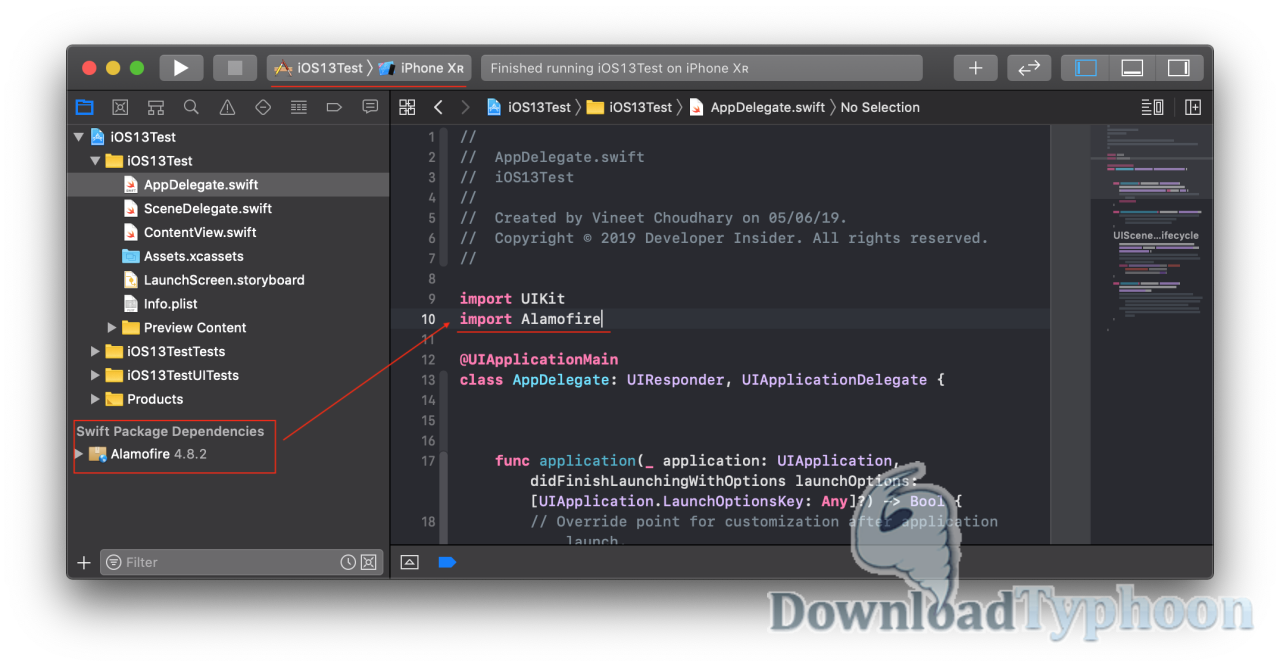This screenshot has height=667, width=1280.
Task: Select LaunchScreen.storyboard file
Action: click(224, 280)
